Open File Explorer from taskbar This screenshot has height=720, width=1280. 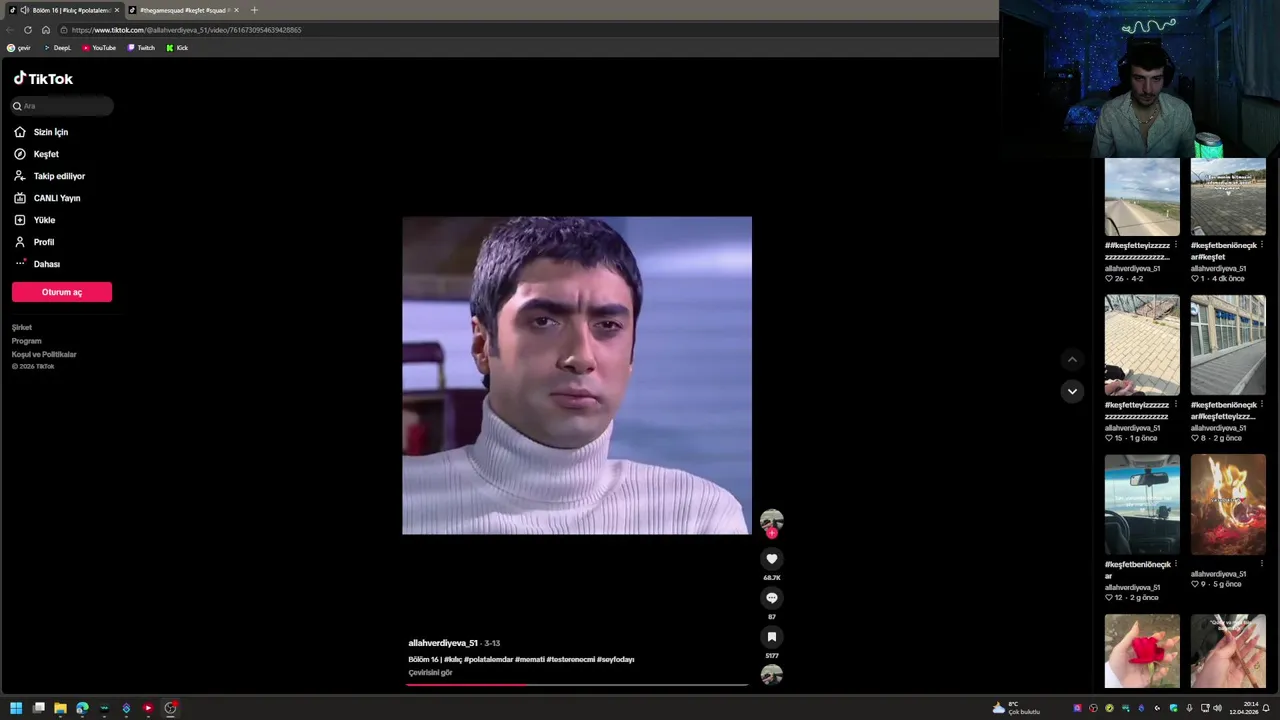(x=60, y=708)
